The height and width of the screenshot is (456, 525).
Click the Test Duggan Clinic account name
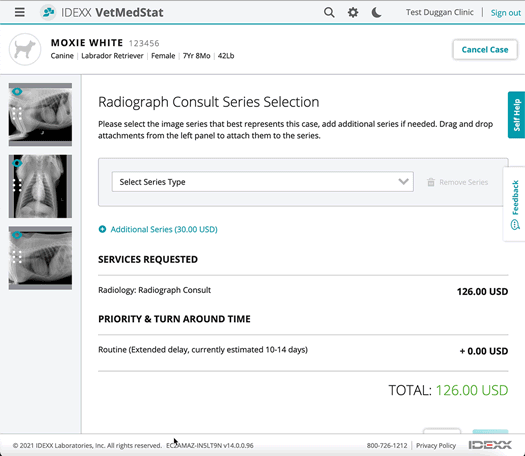(x=440, y=12)
